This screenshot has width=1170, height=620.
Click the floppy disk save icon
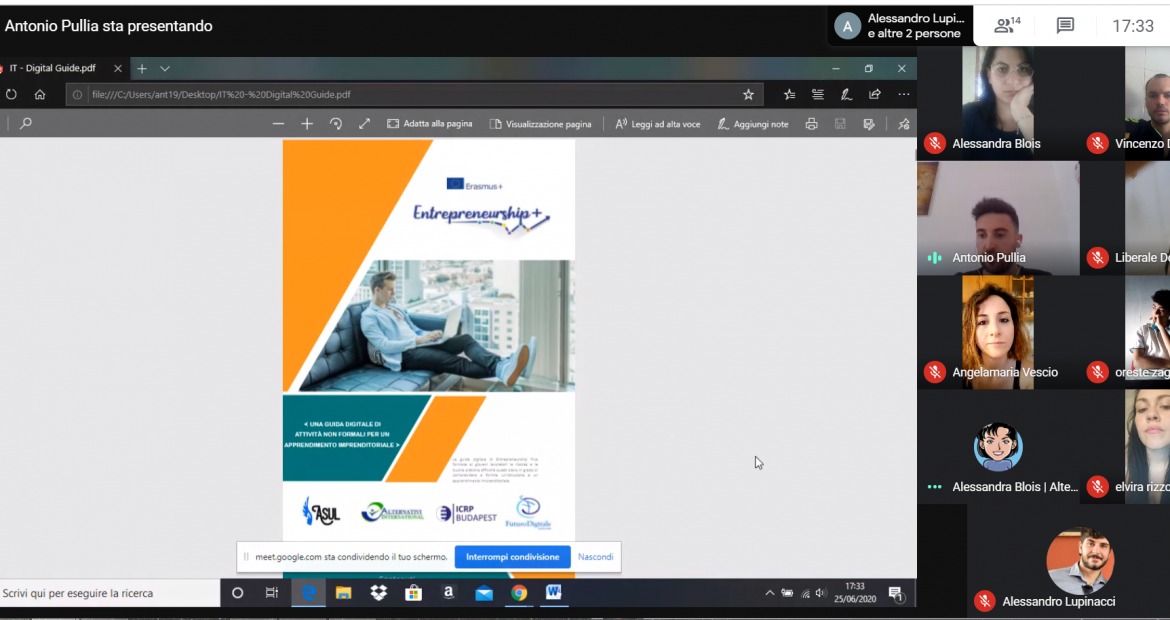tap(840, 124)
